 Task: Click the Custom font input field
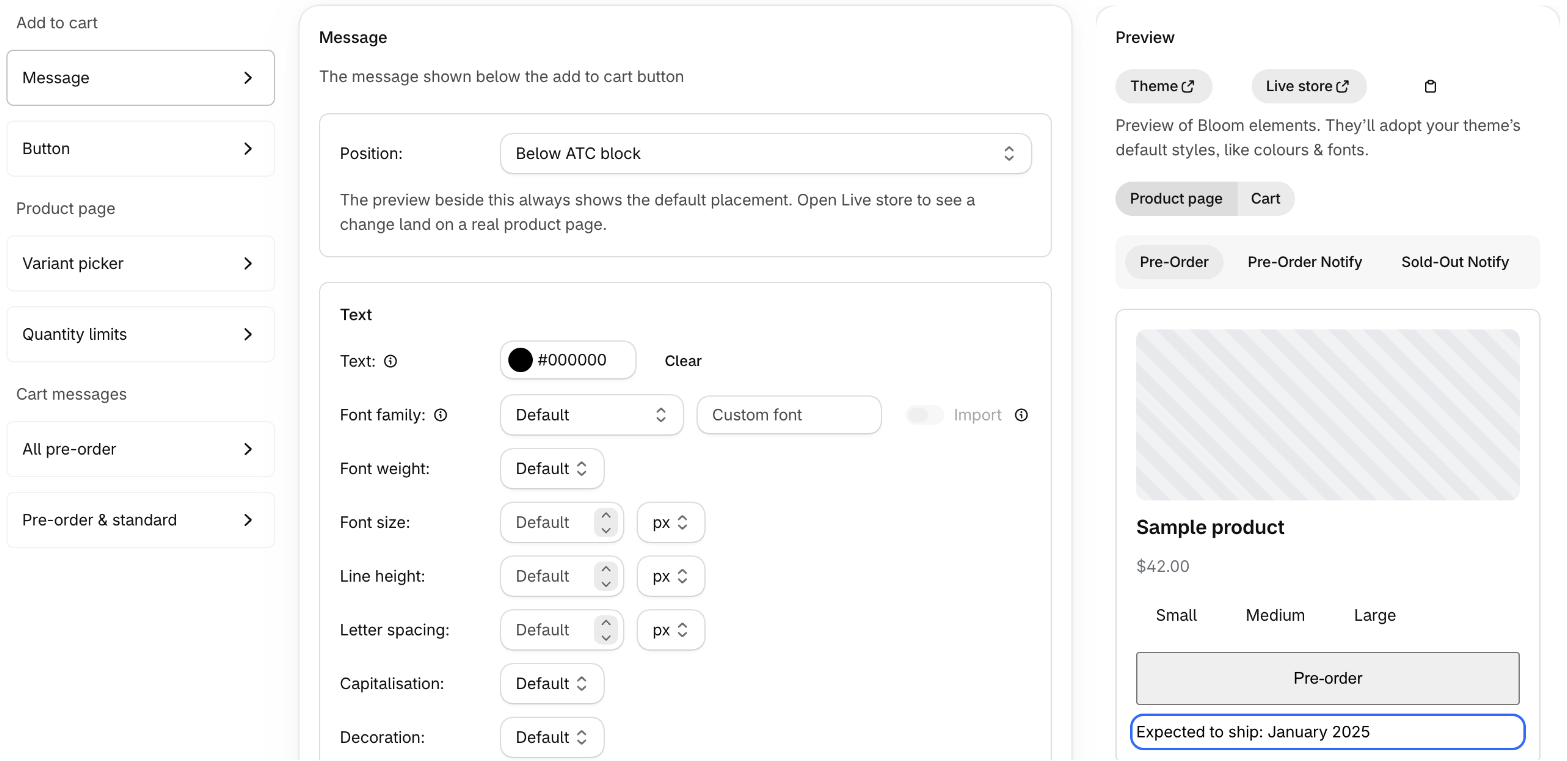point(789,415)
